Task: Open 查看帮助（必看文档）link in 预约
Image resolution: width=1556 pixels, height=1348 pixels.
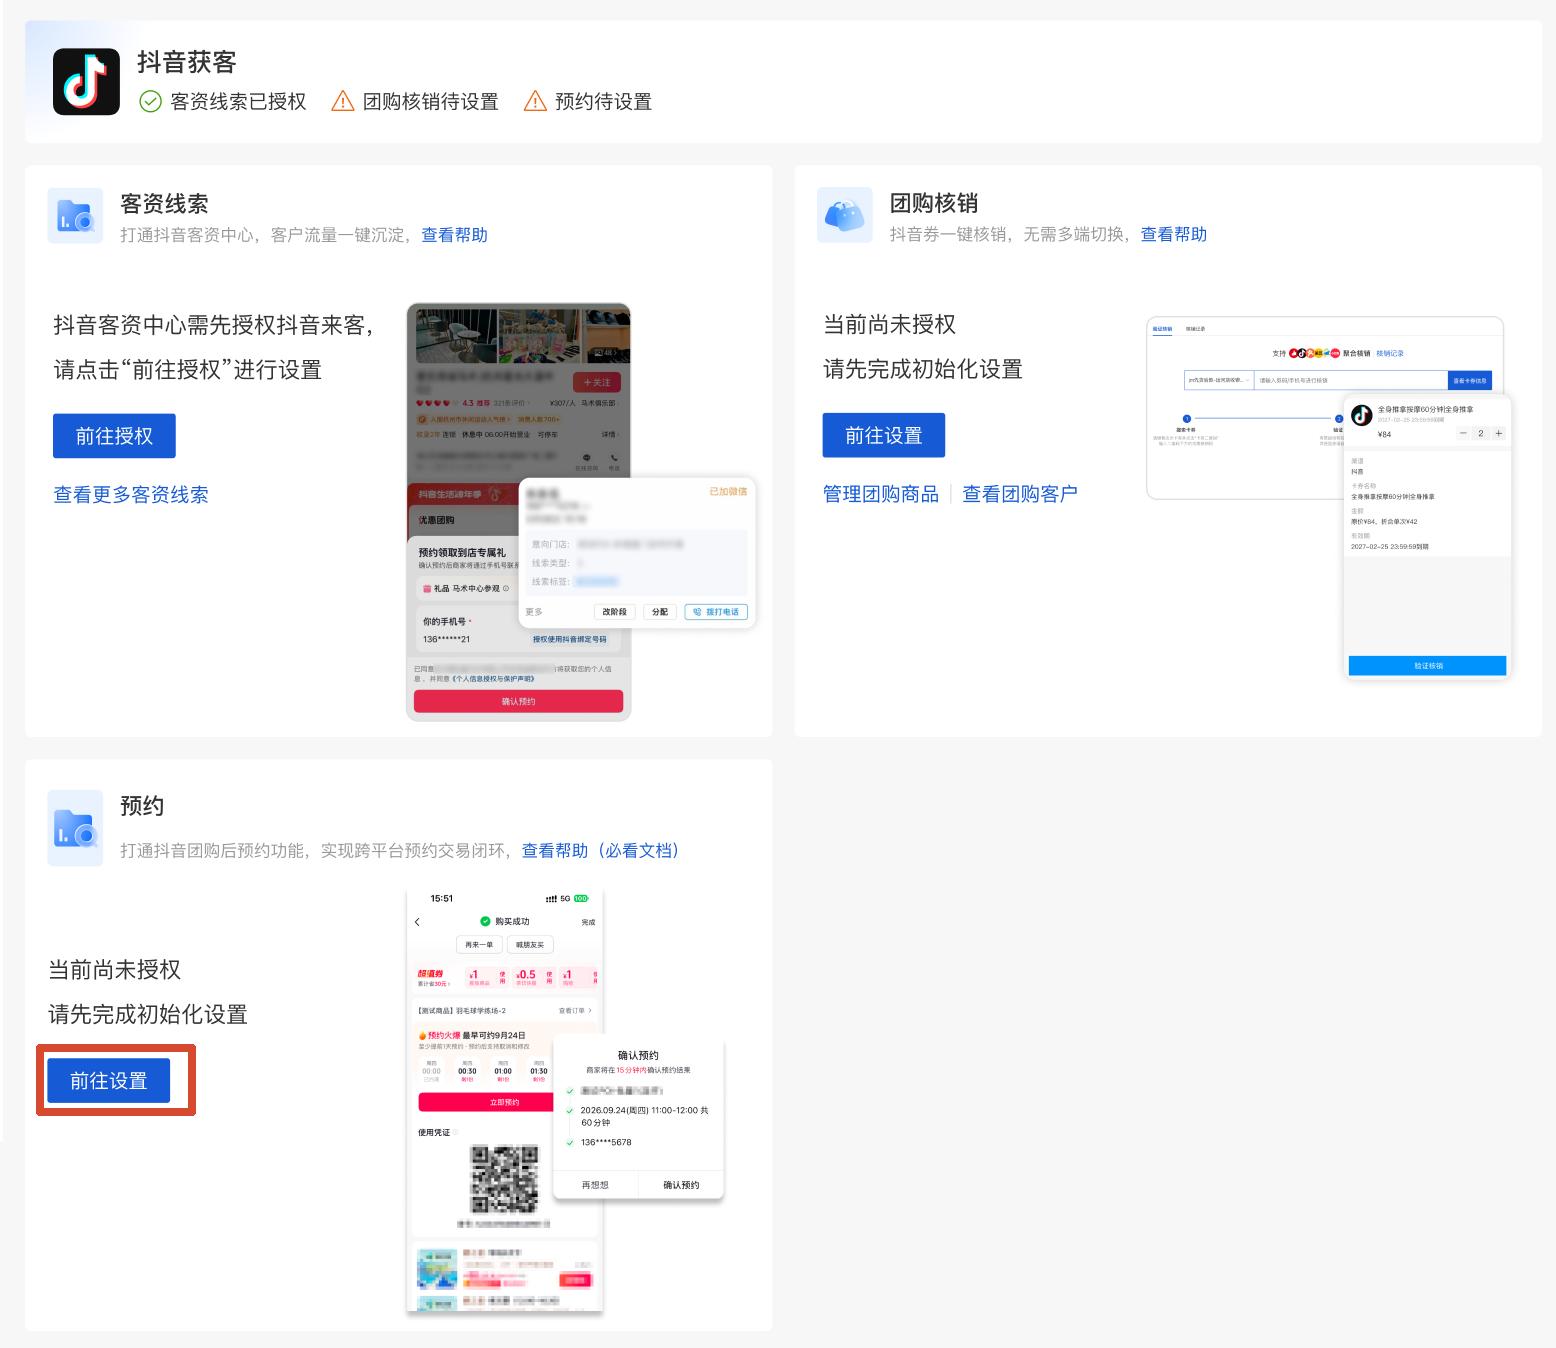Action: [x=600, y=850]
